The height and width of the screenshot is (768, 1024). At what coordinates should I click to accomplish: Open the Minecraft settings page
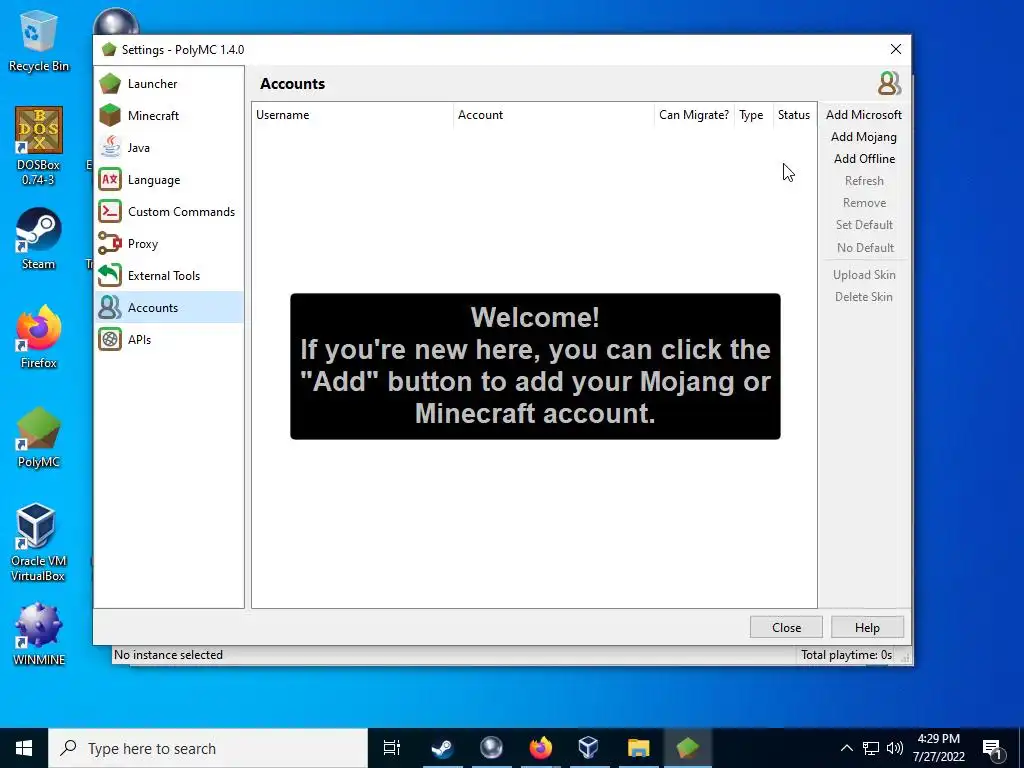(169, 116)
